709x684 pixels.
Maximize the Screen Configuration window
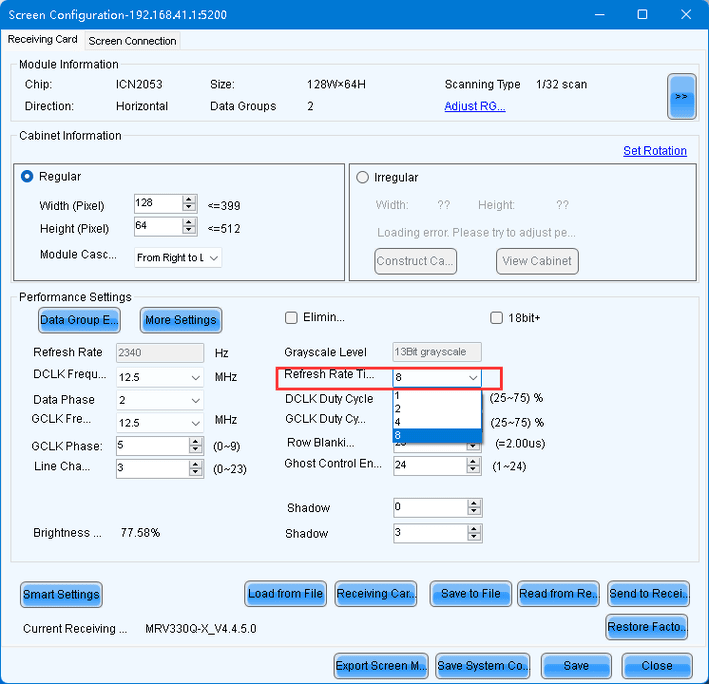point(642,14)
